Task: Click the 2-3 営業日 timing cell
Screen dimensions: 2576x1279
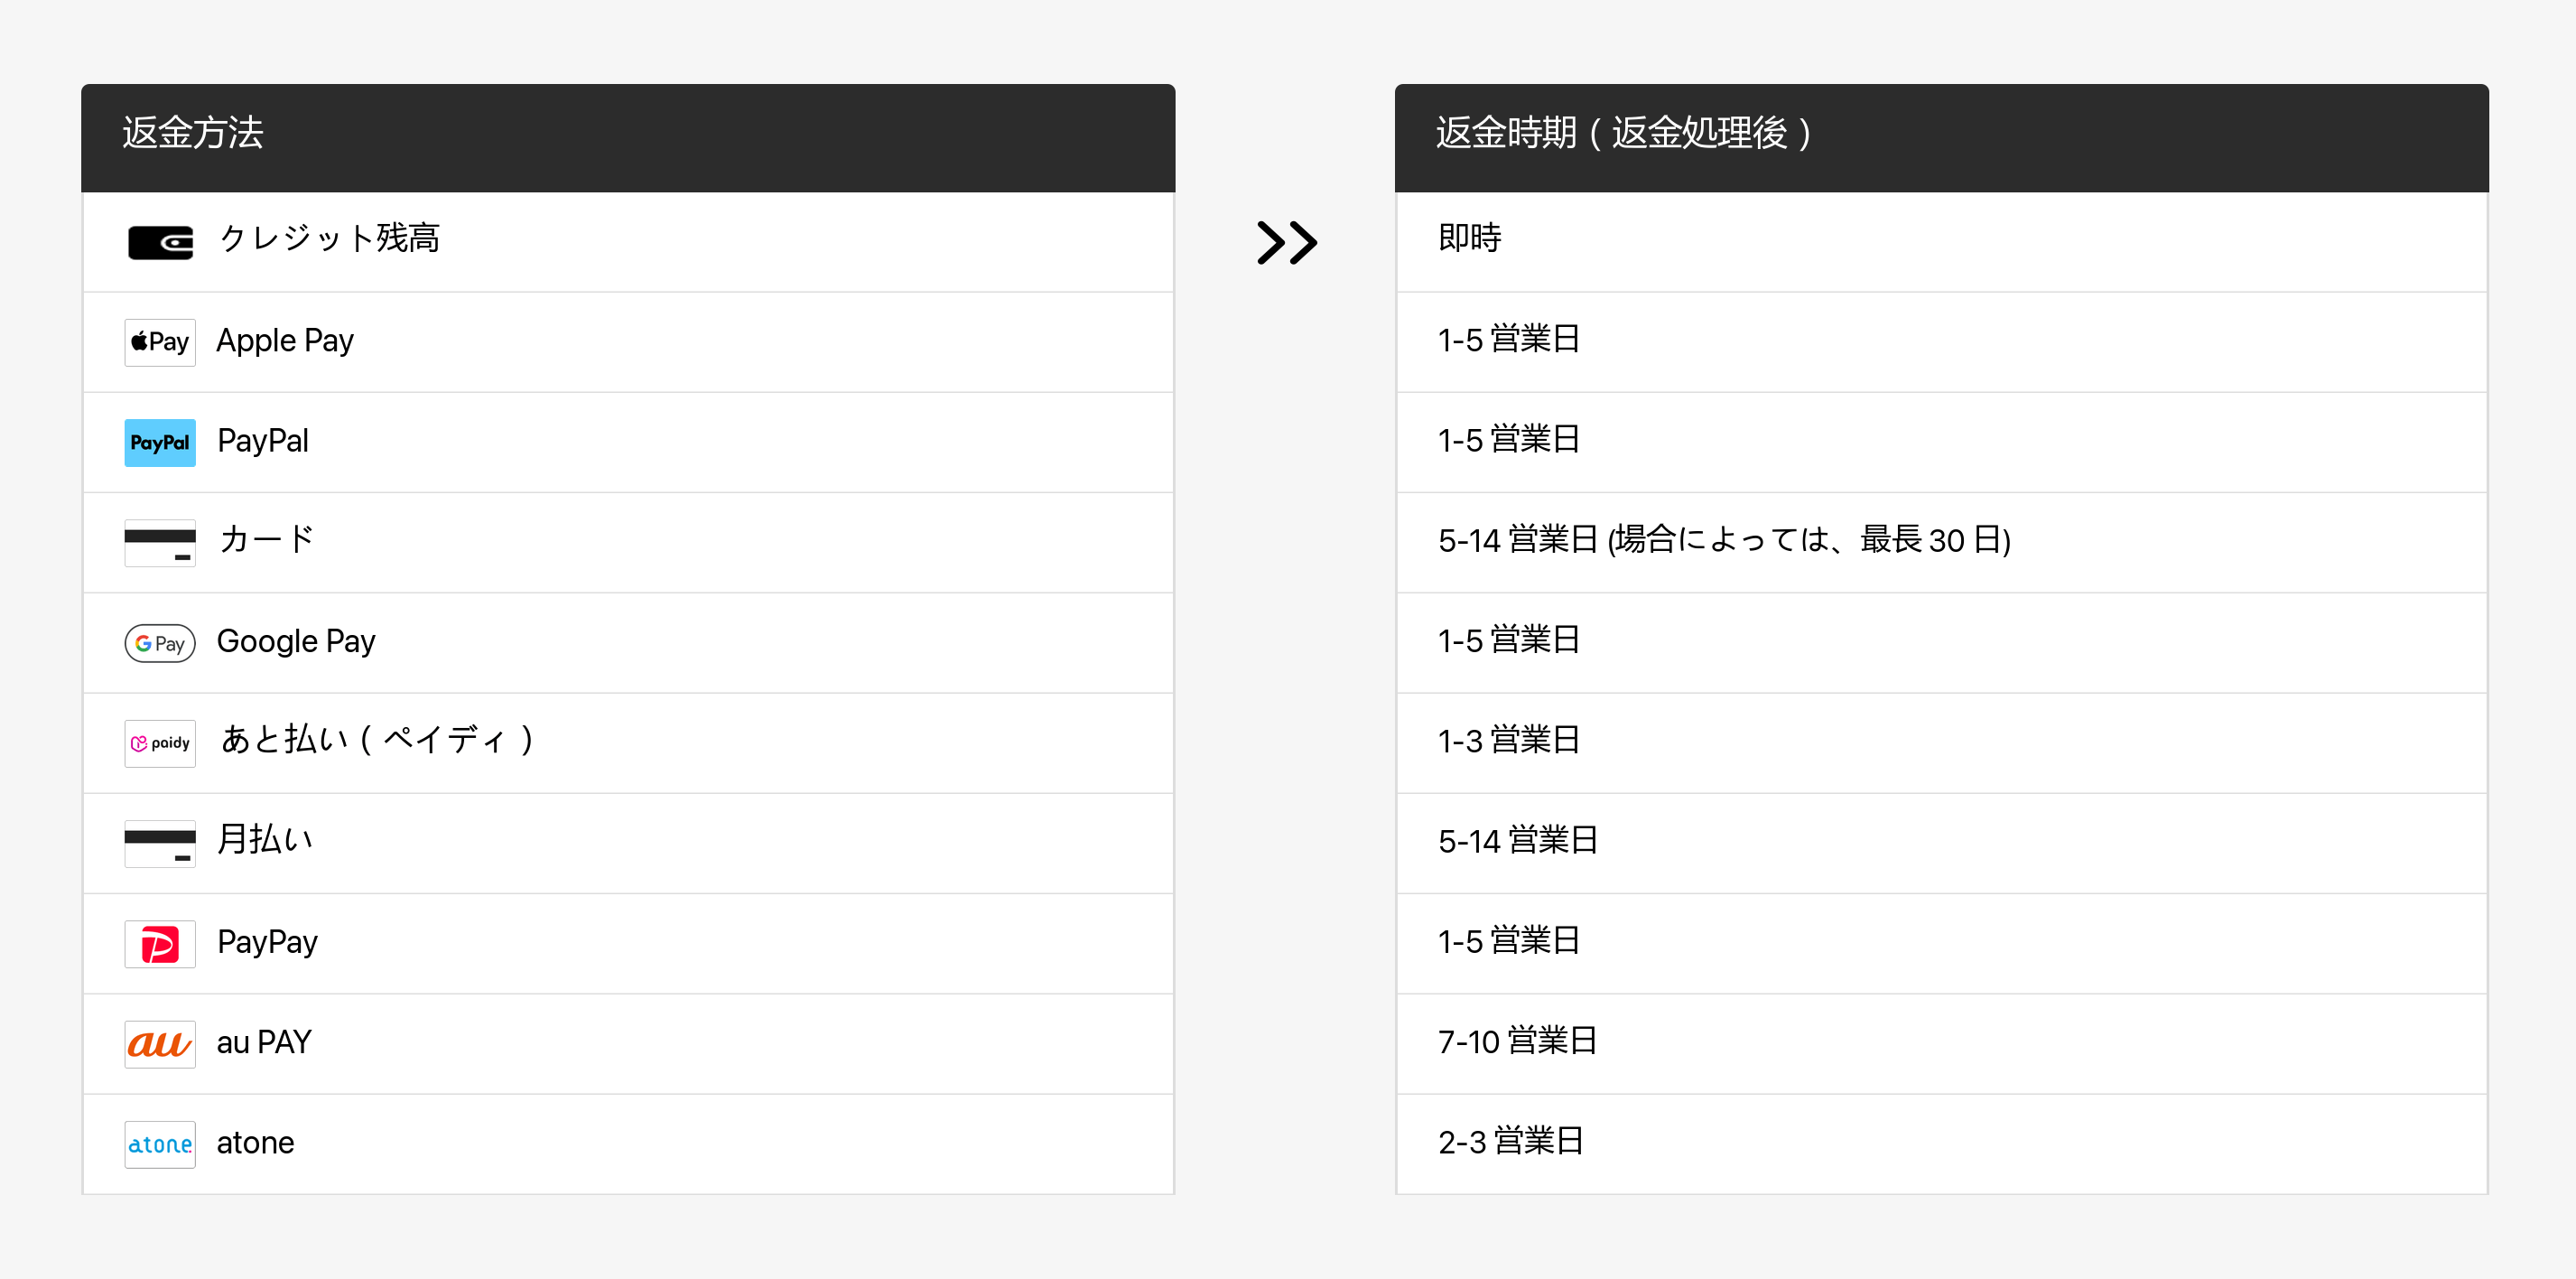Action: [1510, 1141]
